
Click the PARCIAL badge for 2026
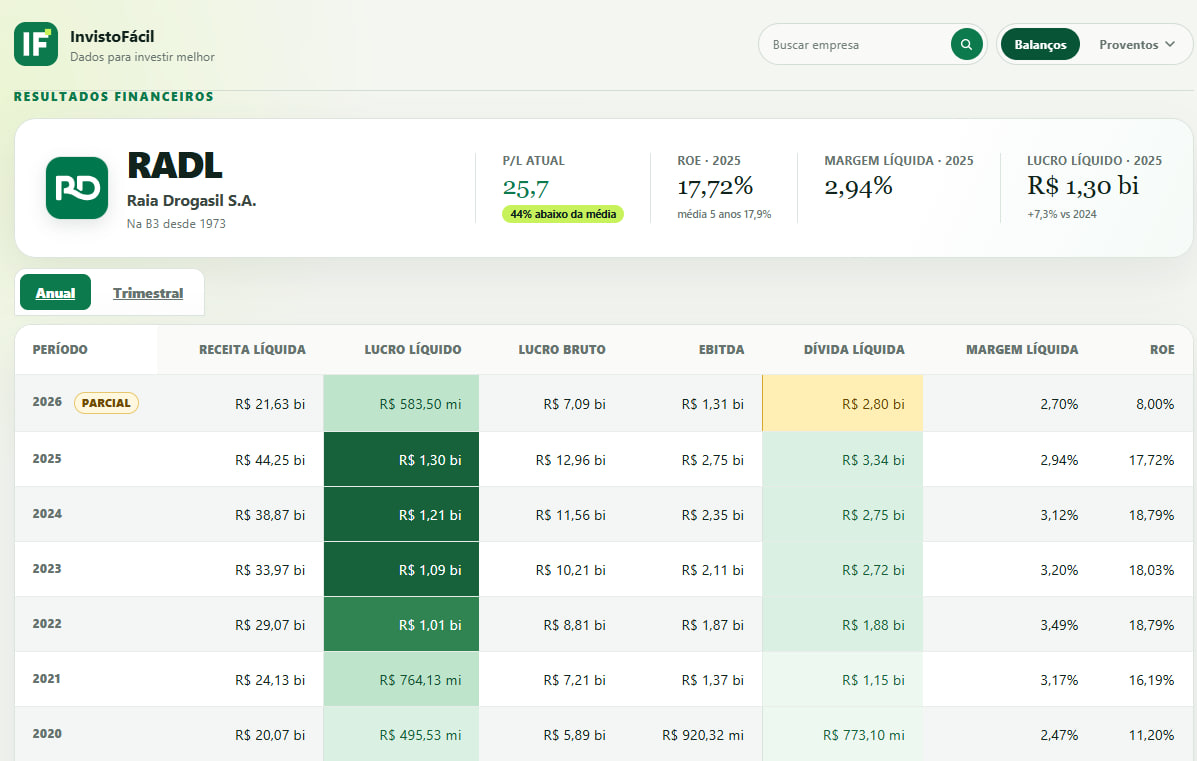tap(106, 403)
